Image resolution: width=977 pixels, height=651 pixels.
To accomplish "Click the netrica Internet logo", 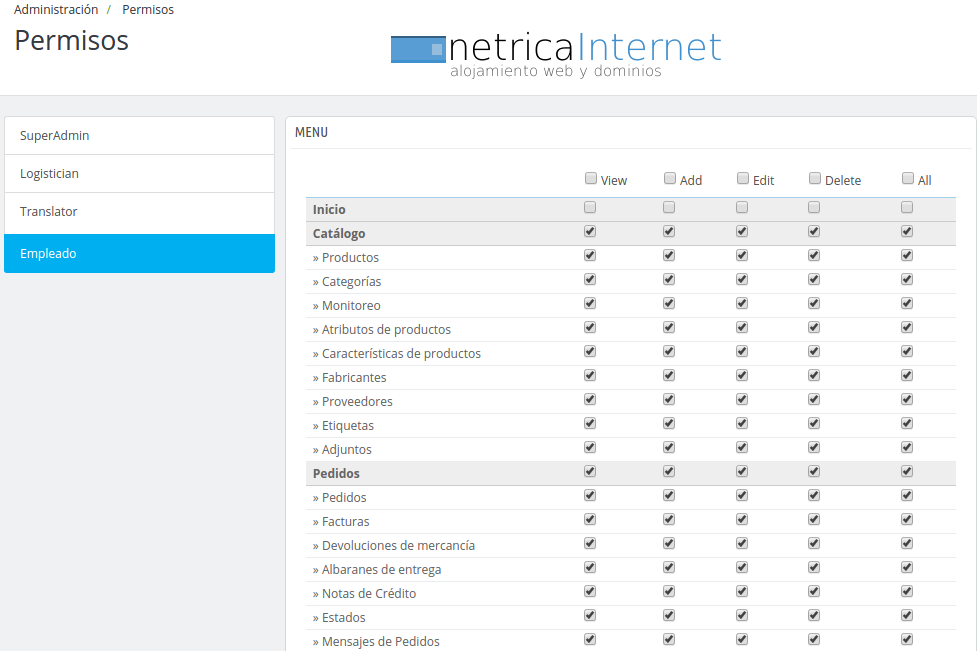I will click(x=556, y=54).
